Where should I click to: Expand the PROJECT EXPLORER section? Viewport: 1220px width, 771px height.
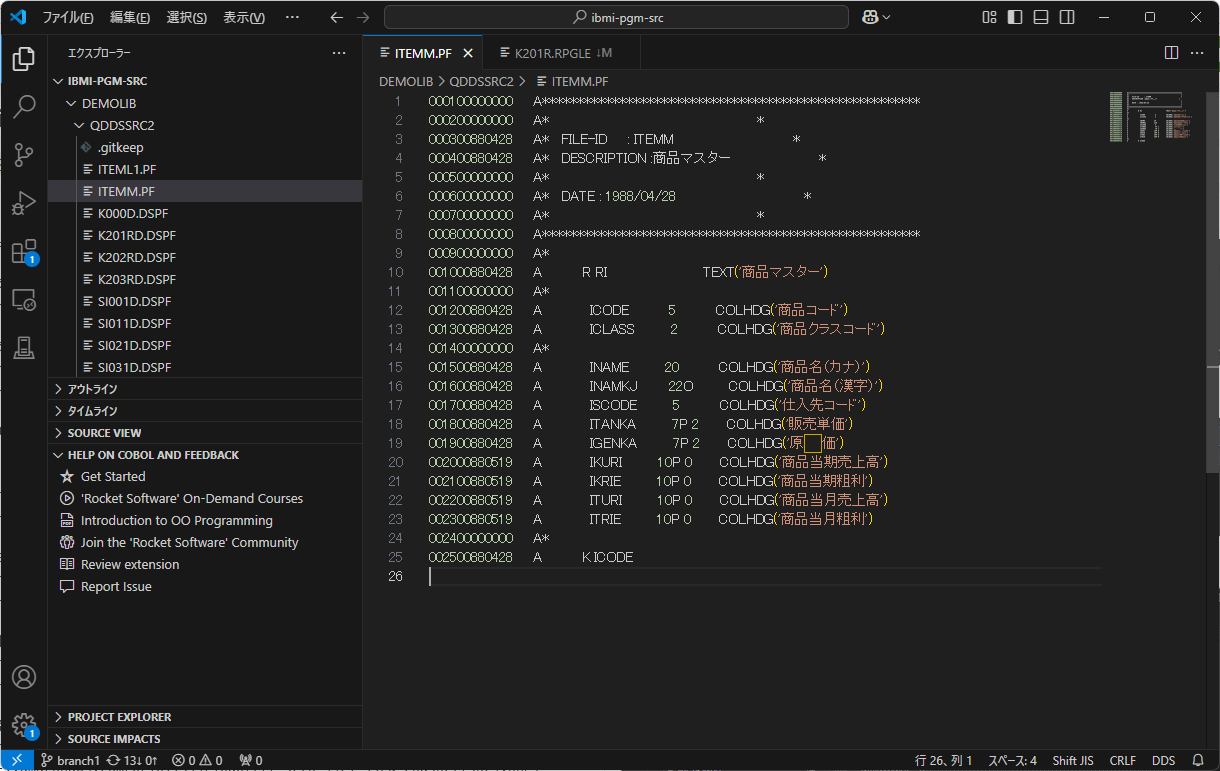point(205,717)
